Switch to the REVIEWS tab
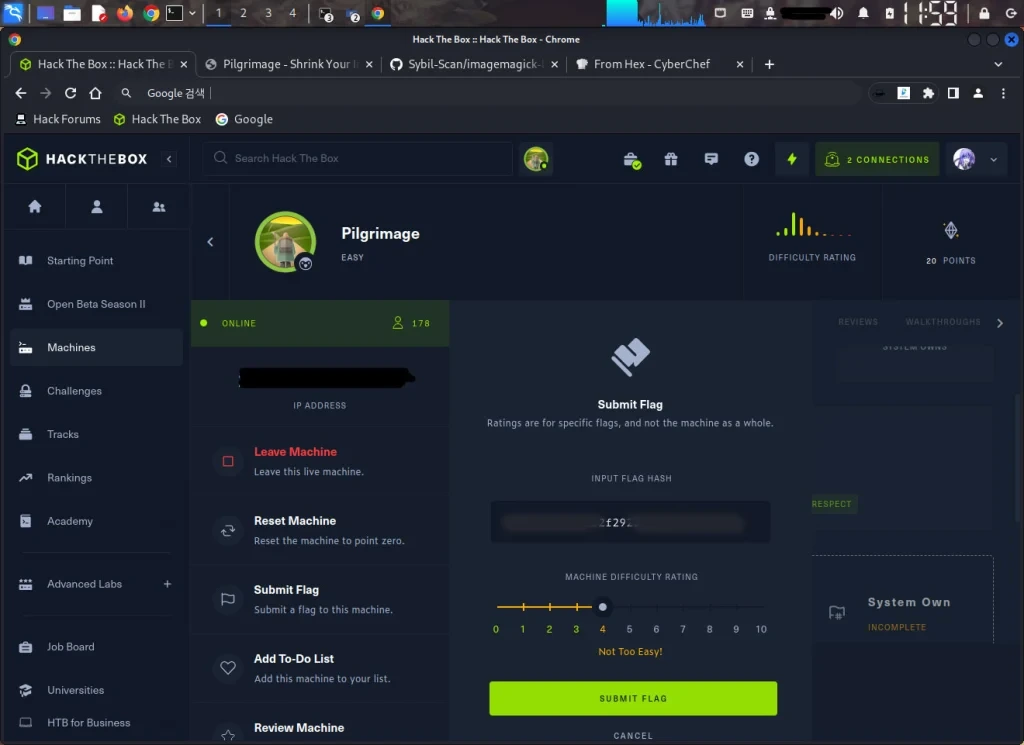Image resolution: width=1024 pixels, height=745 pixels. 857,322
